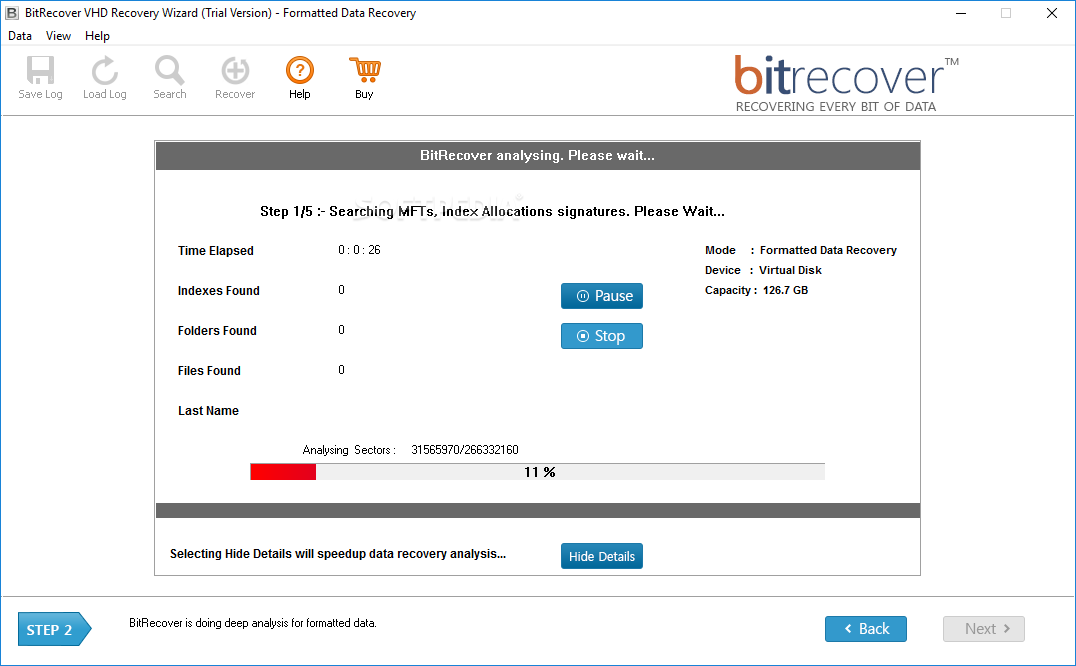Go Back to the previous step

point(866,629)
